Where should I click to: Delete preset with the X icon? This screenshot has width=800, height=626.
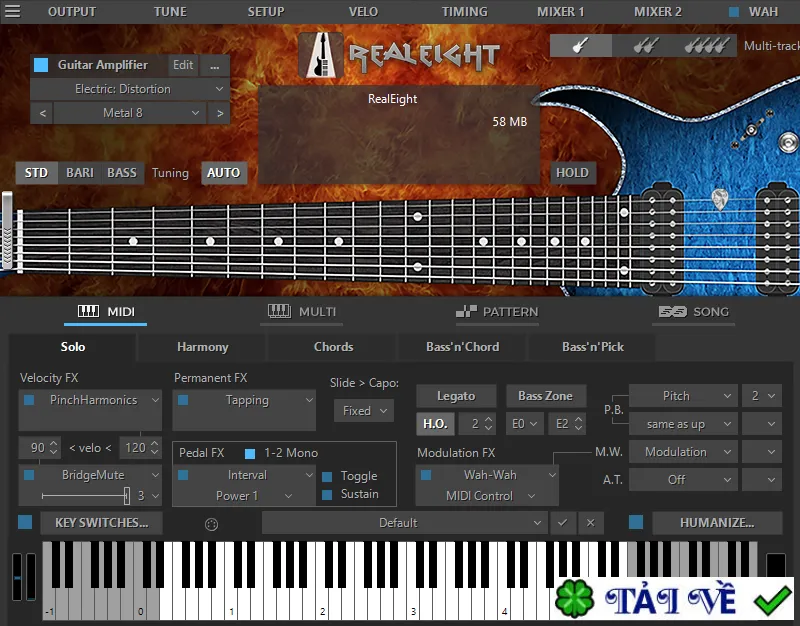click(590, 522)
